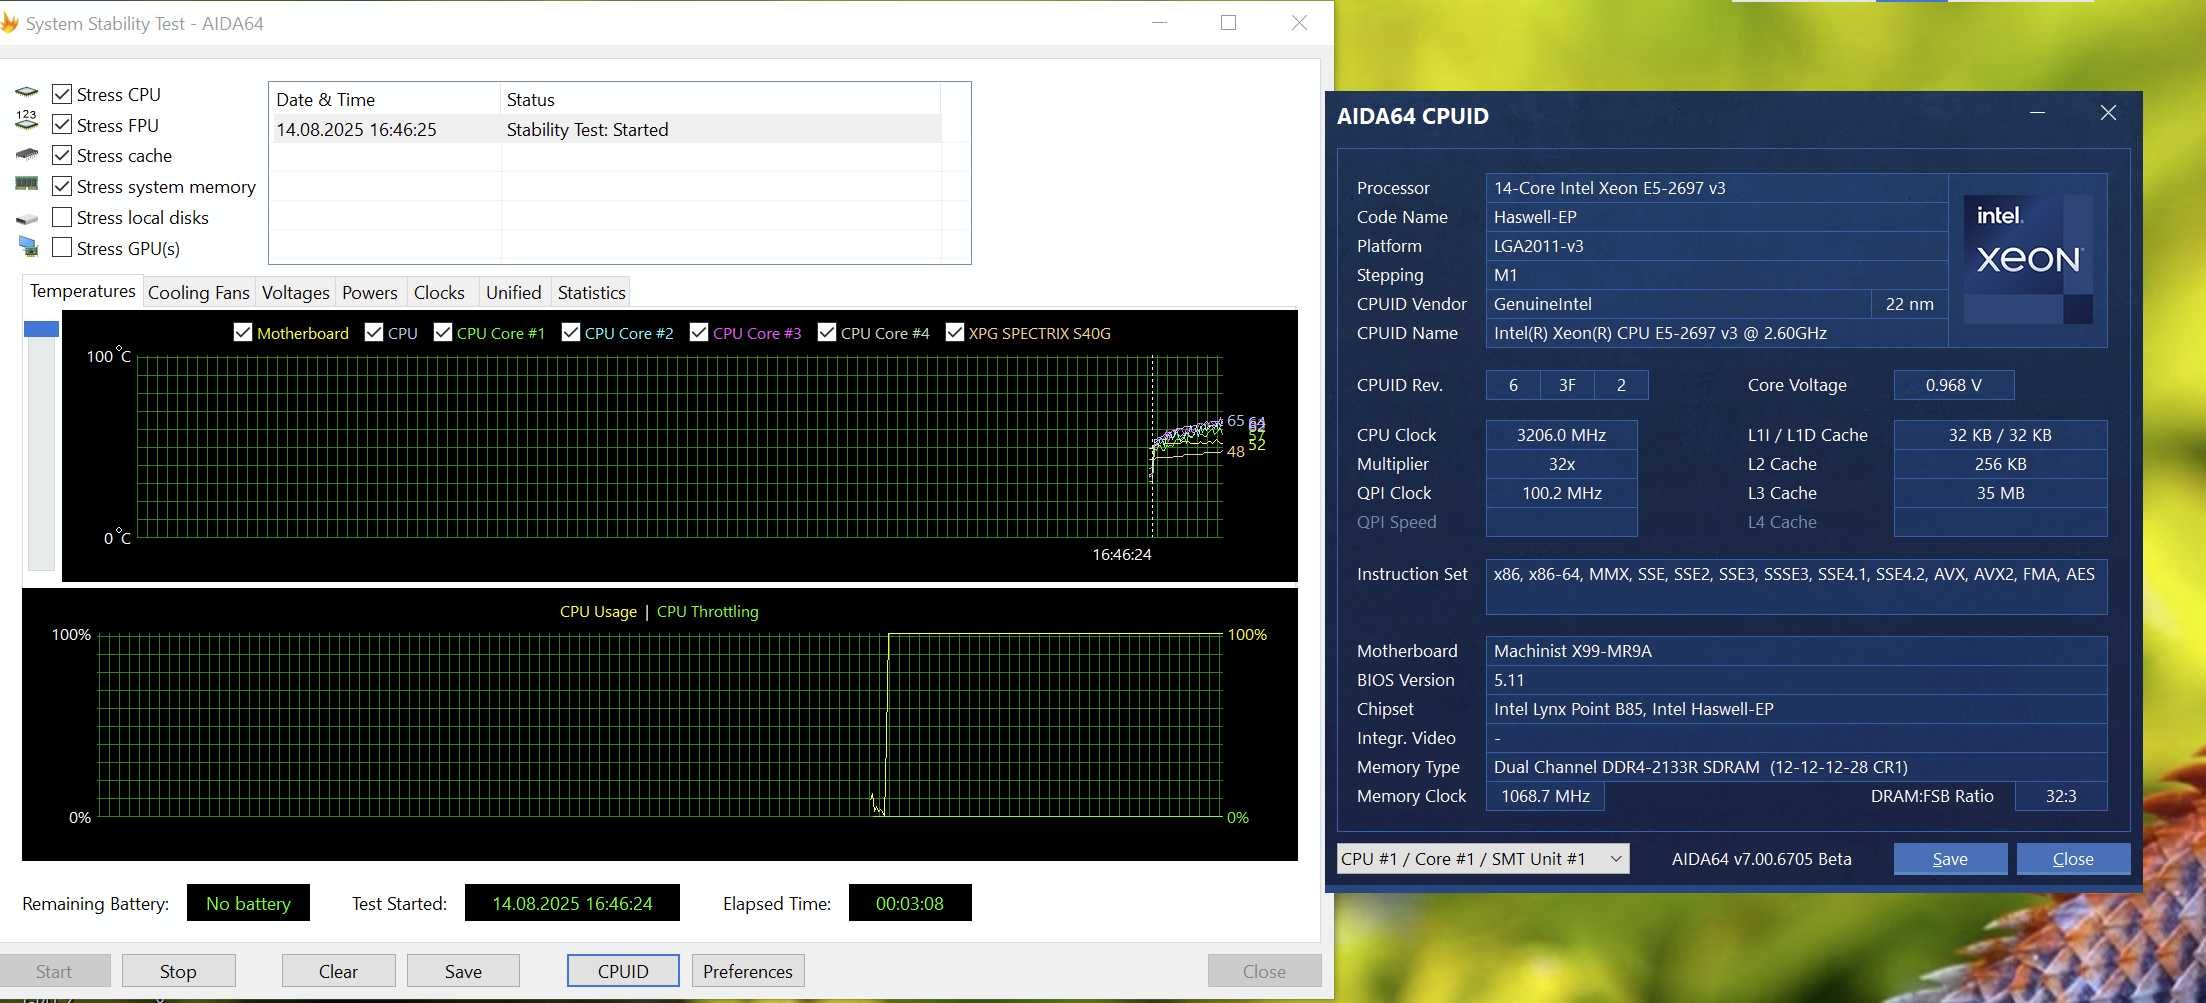Minimize the AIDA64 CPUID window

pos(2037,113)
